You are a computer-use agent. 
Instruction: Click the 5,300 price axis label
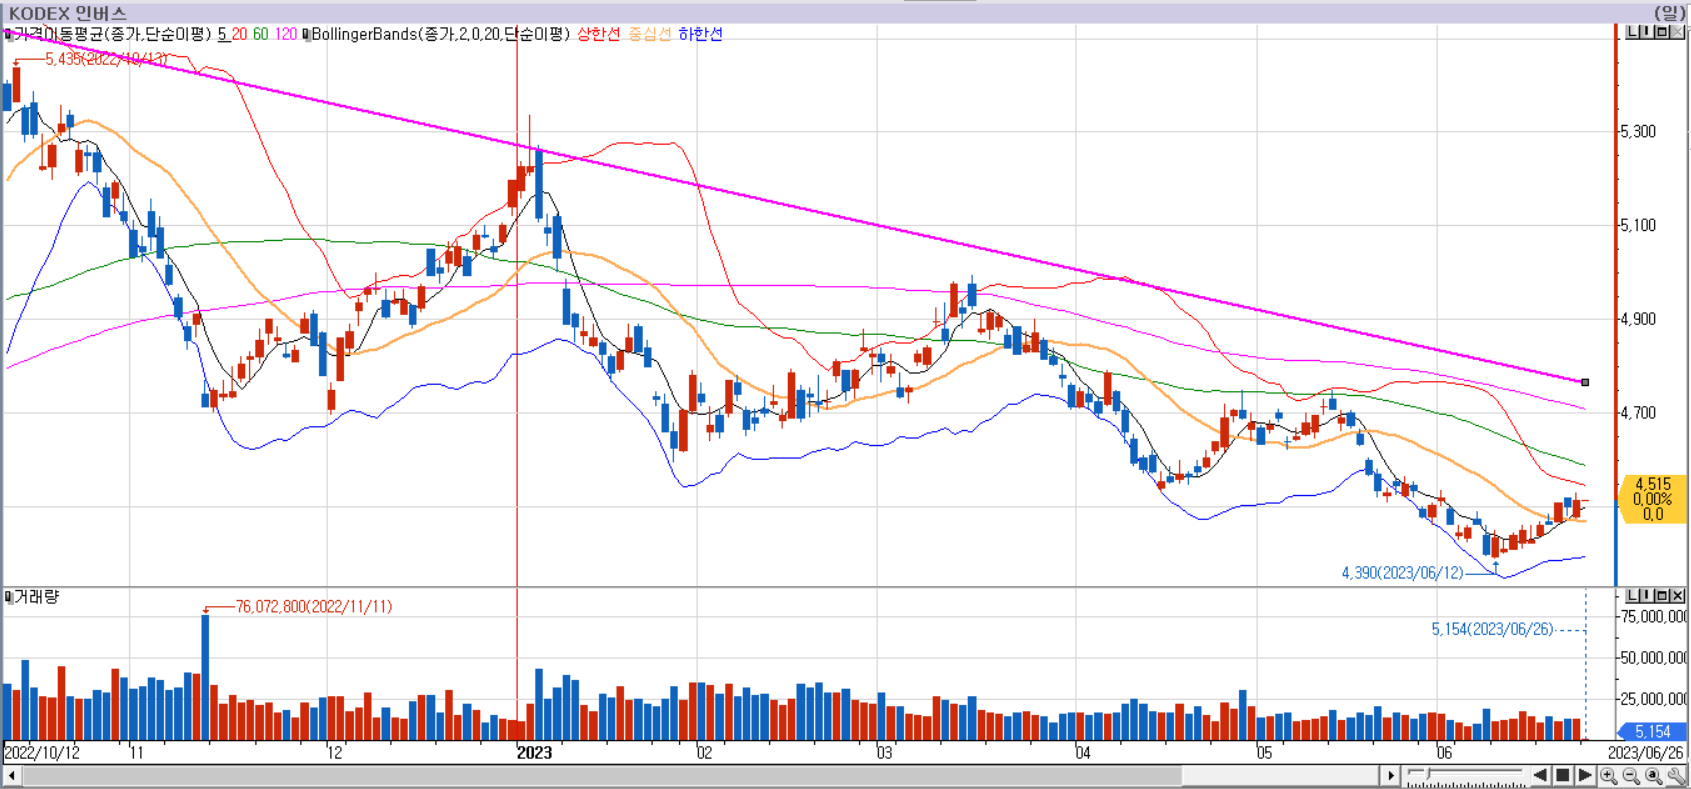1638,131
